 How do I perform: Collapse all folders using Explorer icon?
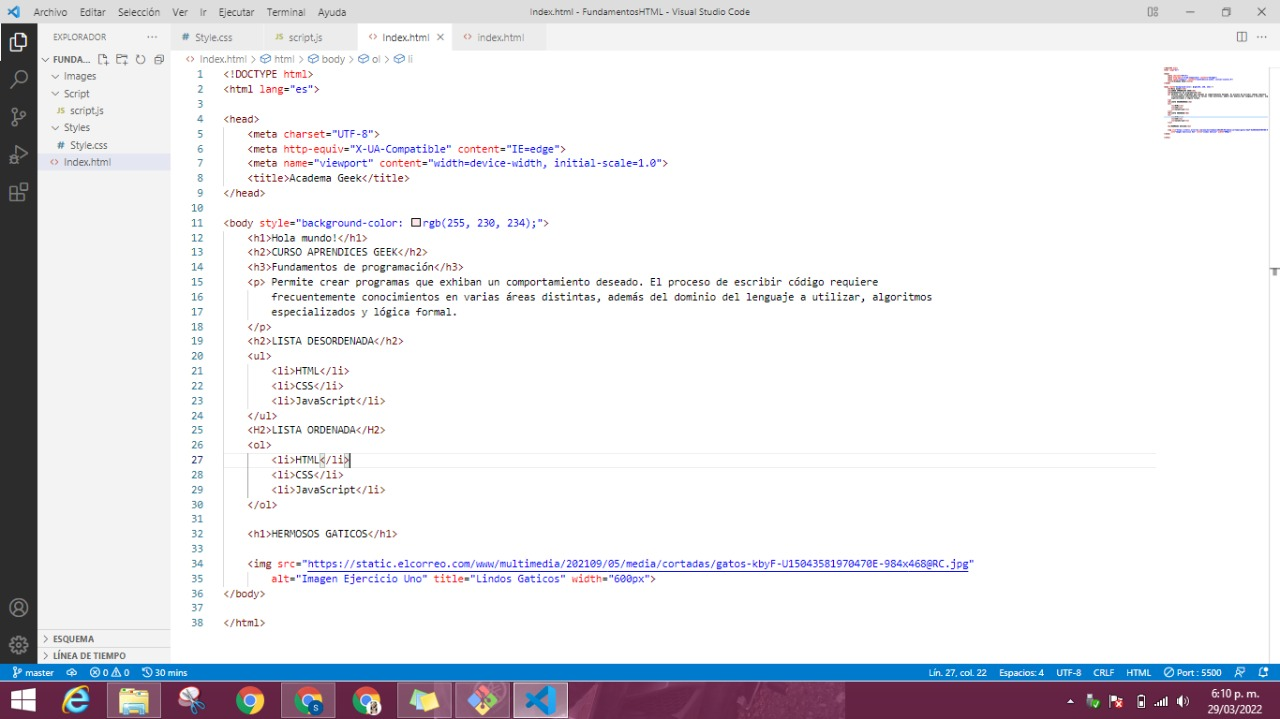158,59
